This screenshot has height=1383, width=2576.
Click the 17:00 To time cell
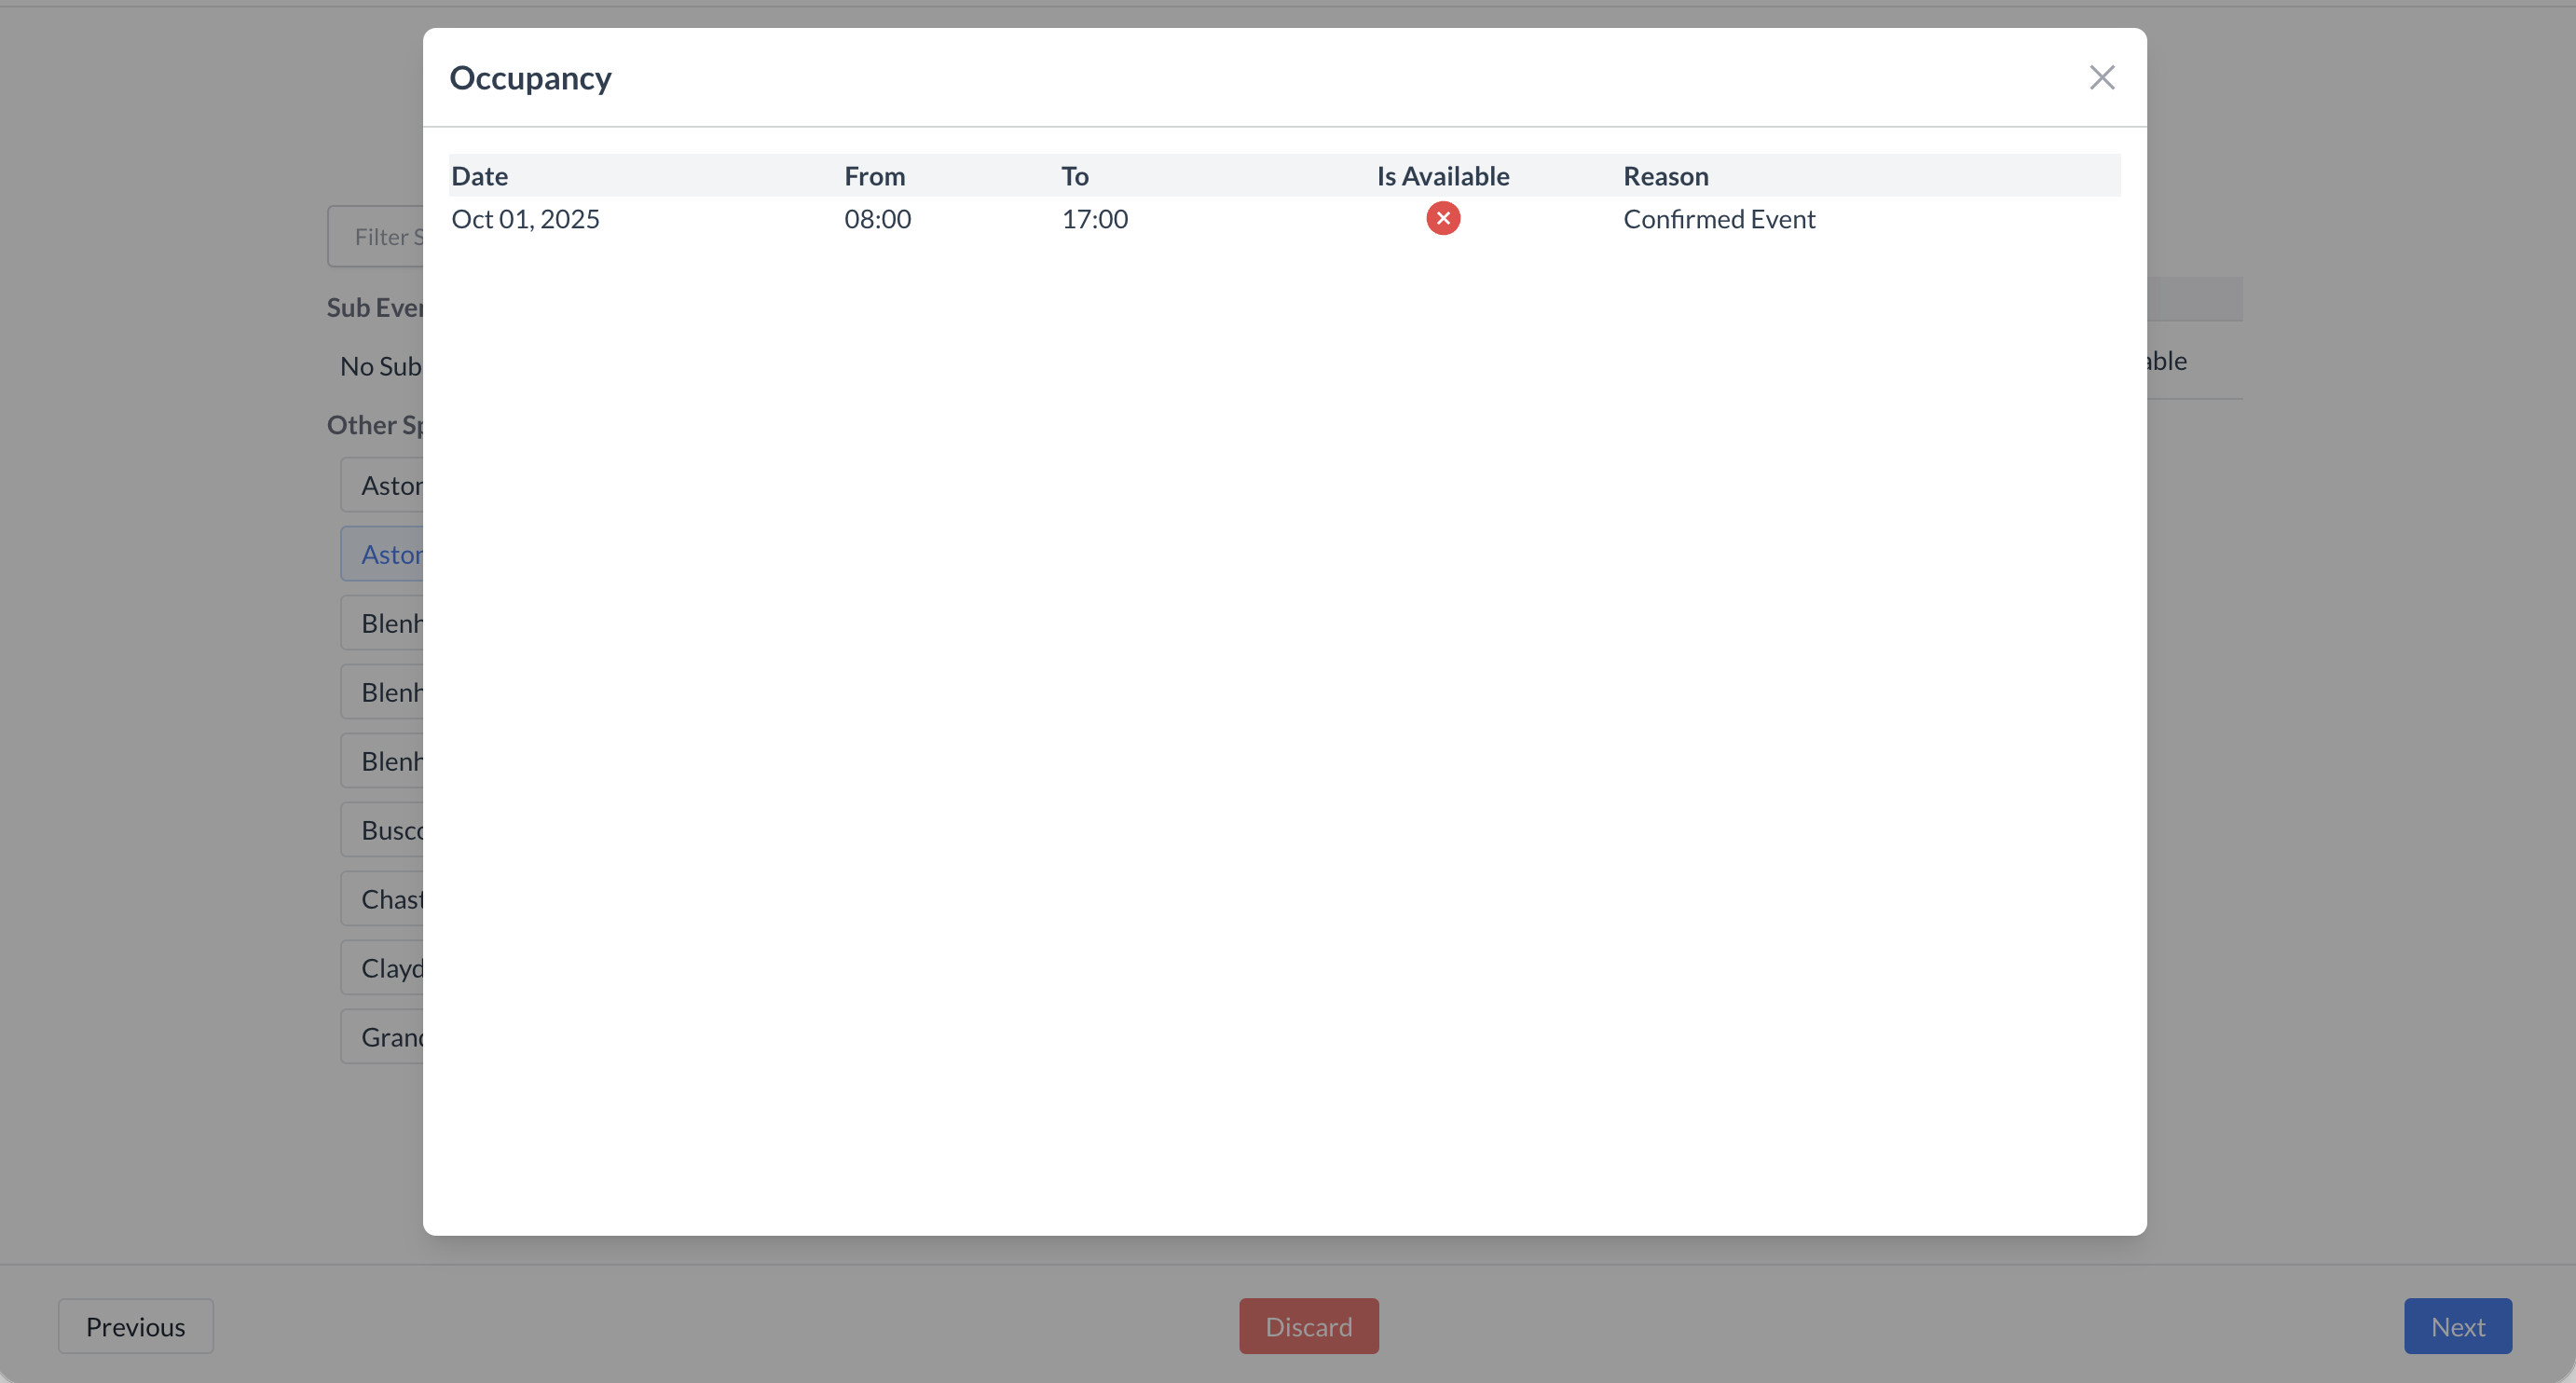[1094, 219]
